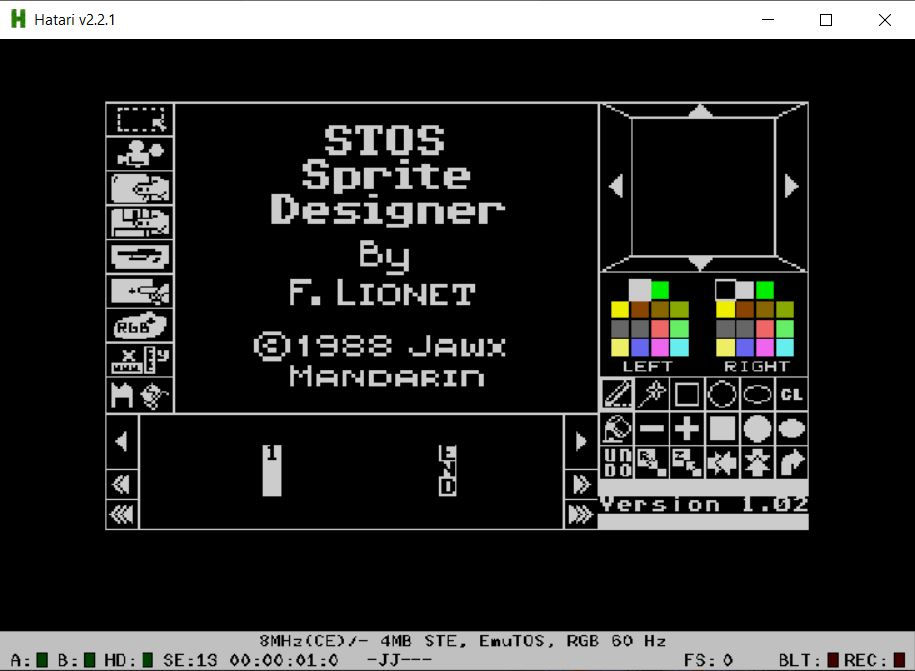915x671 pixels.
Task: Select the dashed selection box icon
Action: tap(140, 120)
